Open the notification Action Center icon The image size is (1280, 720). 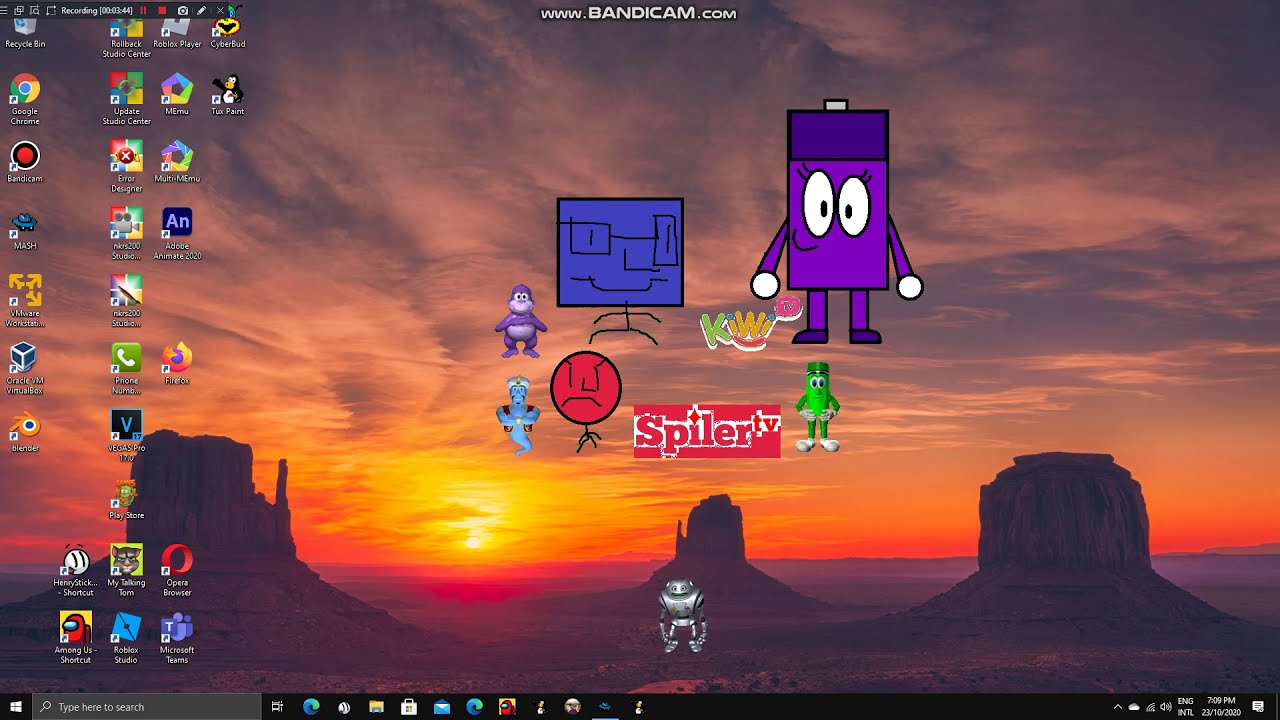(1258, 707)
